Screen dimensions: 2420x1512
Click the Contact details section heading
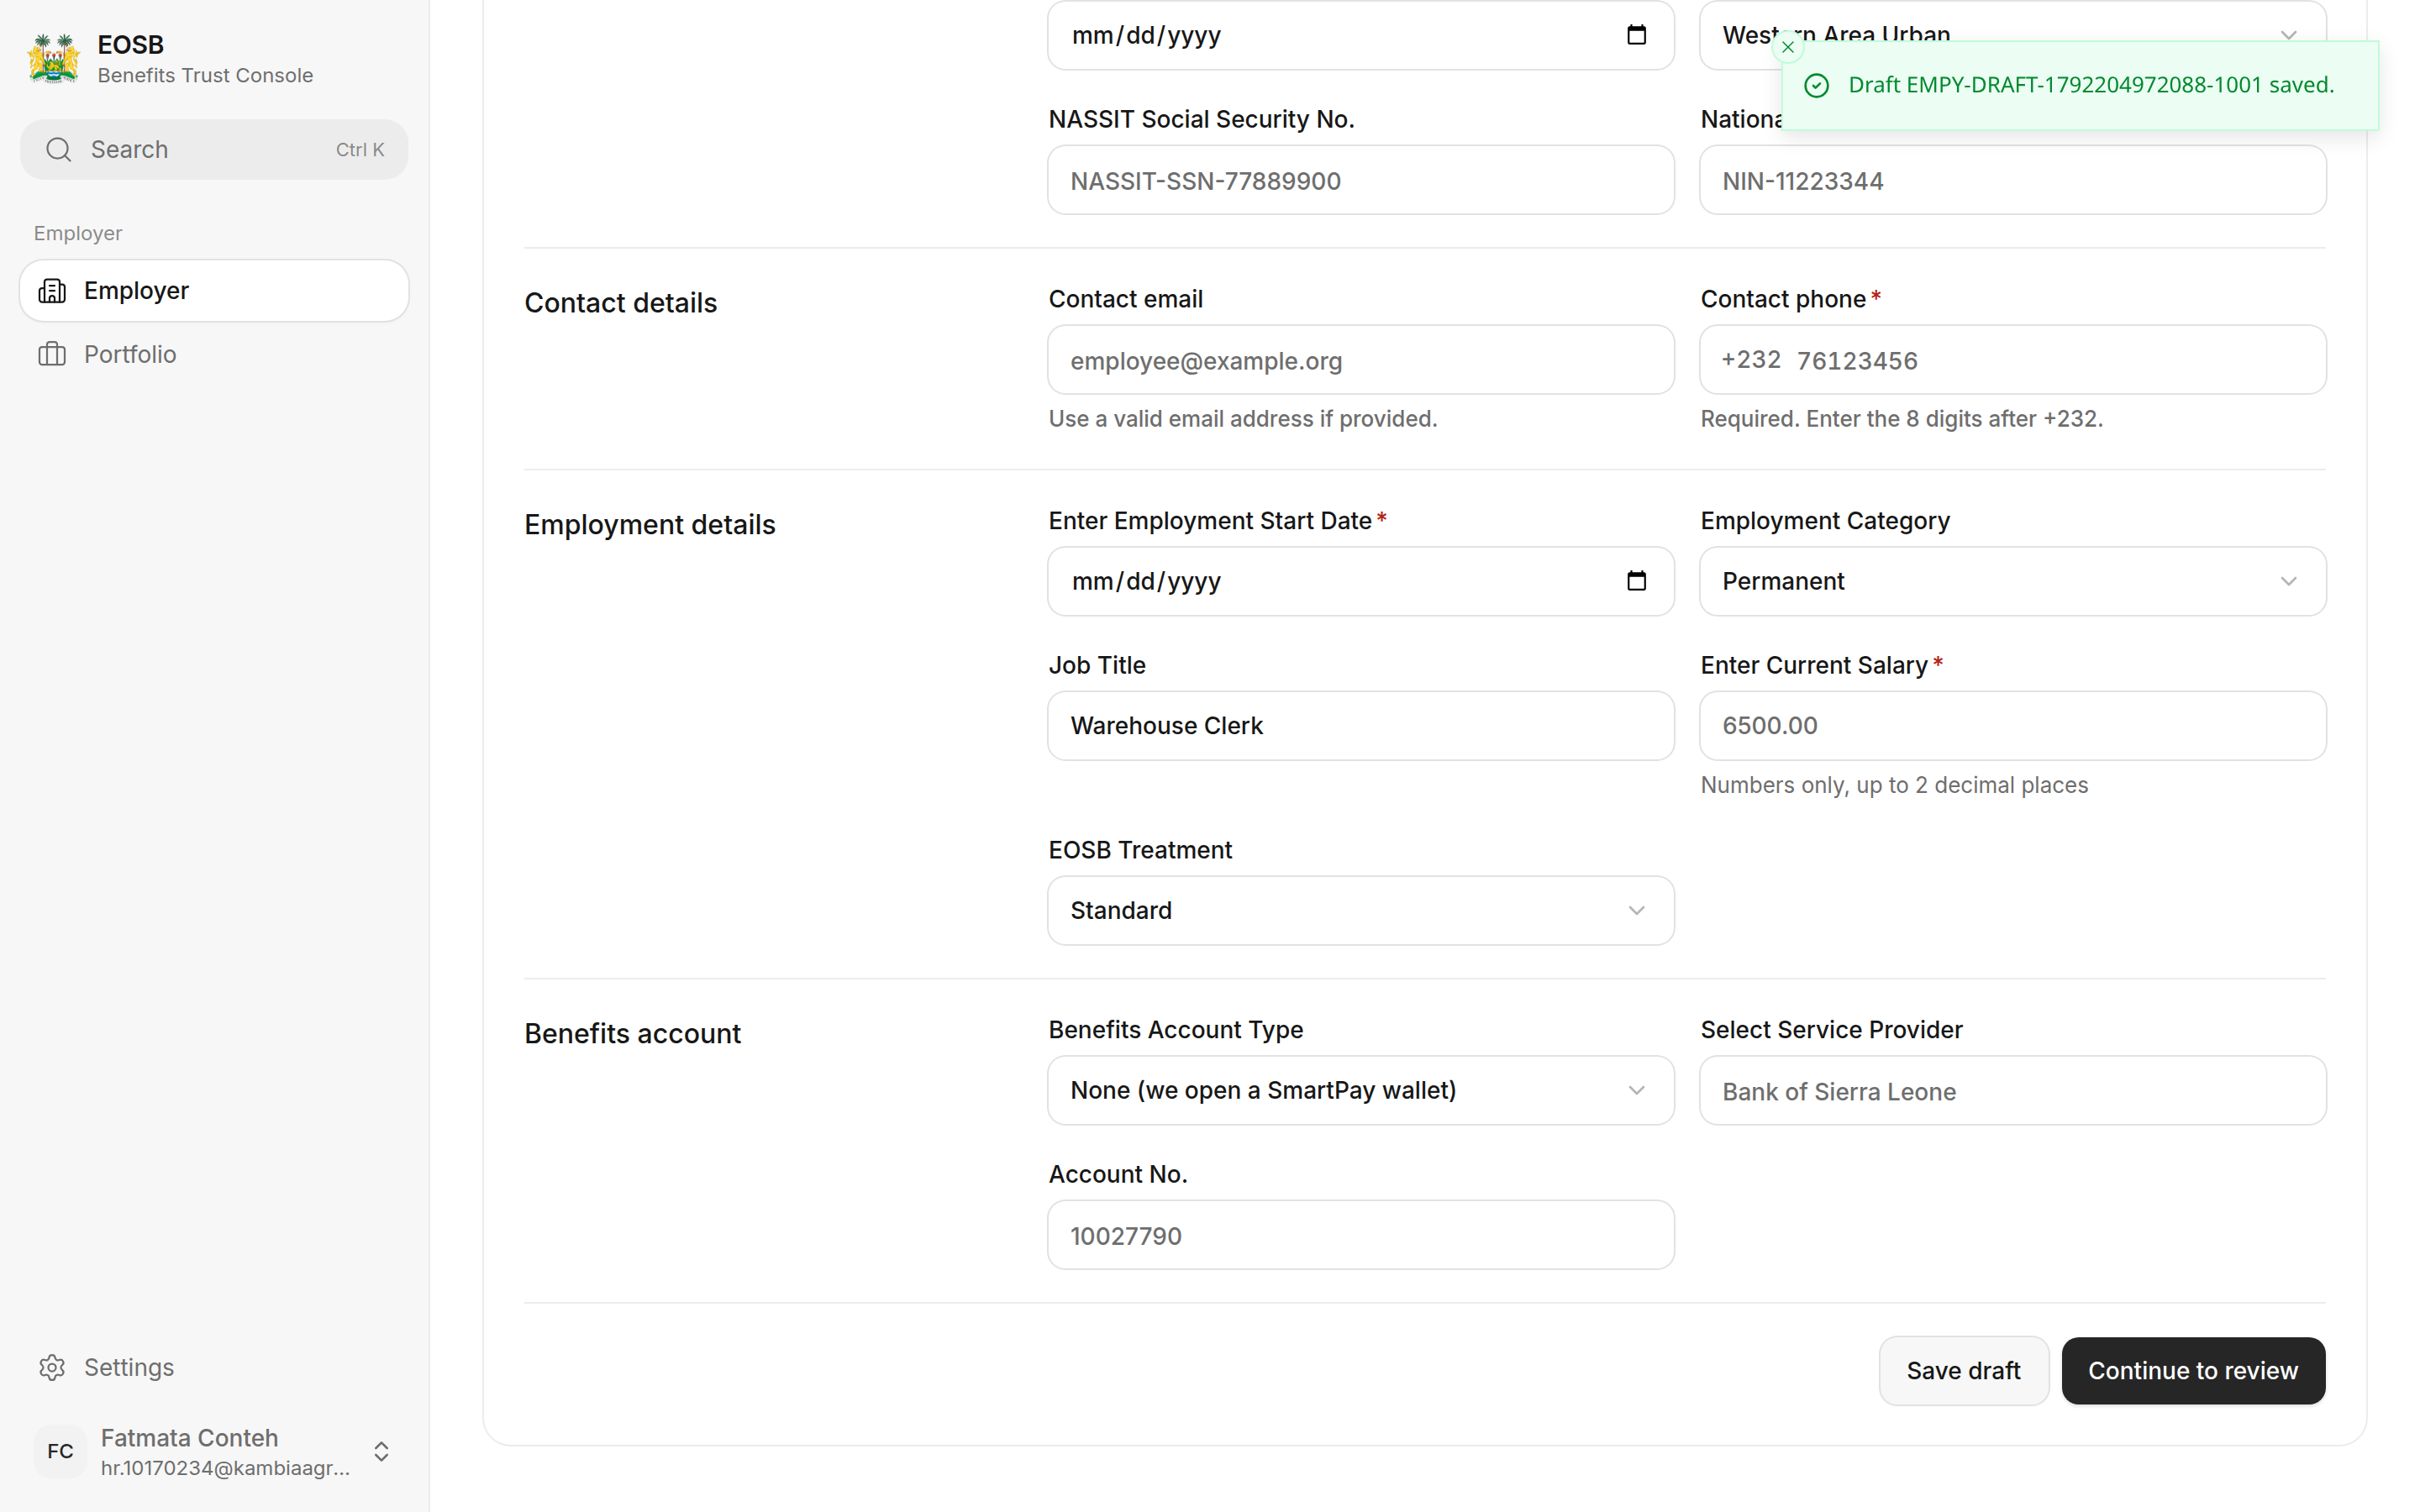tap(620, 303)
